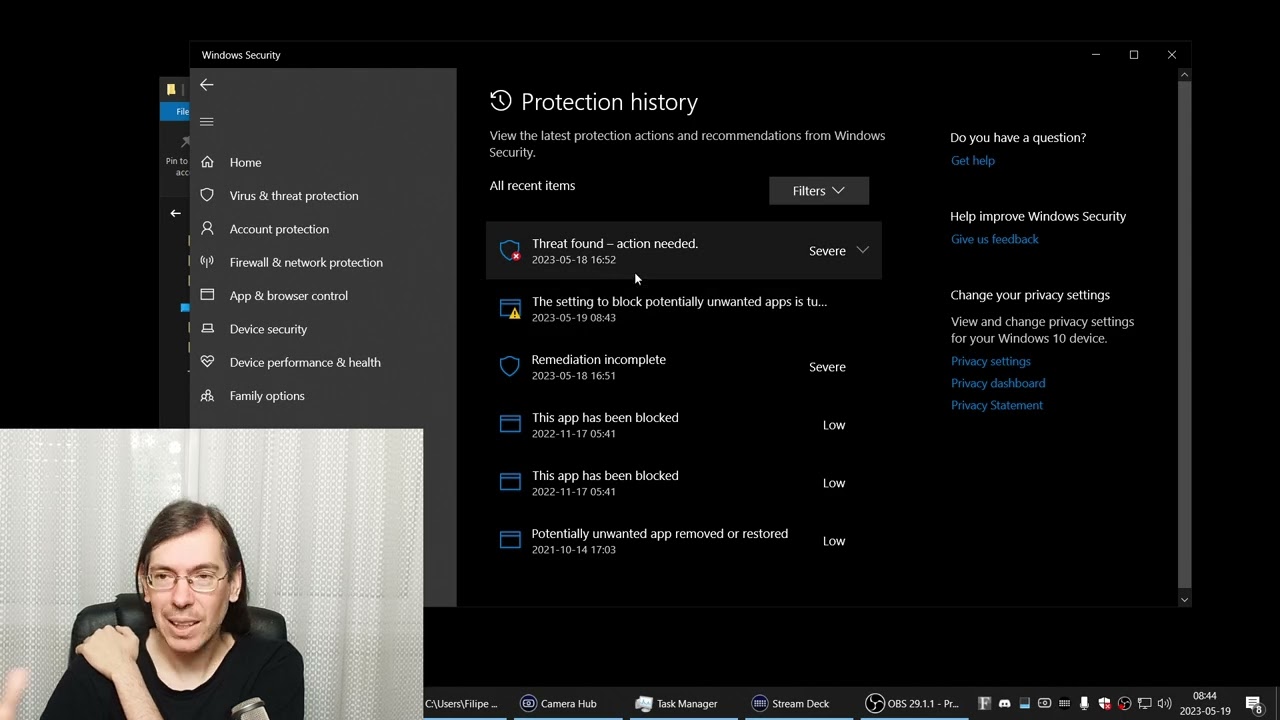Click the "2023-05-19 08:43" timestamp
The width and height of the screenshot is (1280, 720).
pos(574,318)
